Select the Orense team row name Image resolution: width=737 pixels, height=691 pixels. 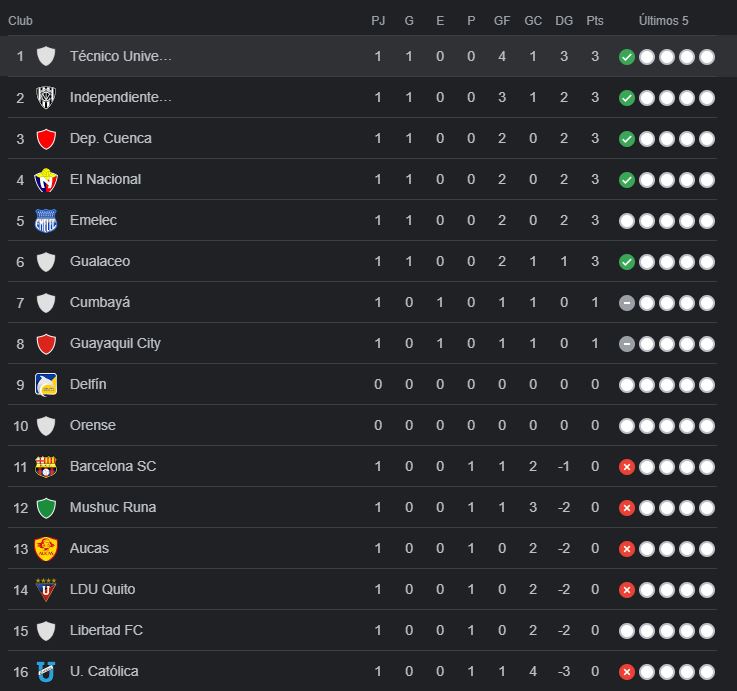93,425
